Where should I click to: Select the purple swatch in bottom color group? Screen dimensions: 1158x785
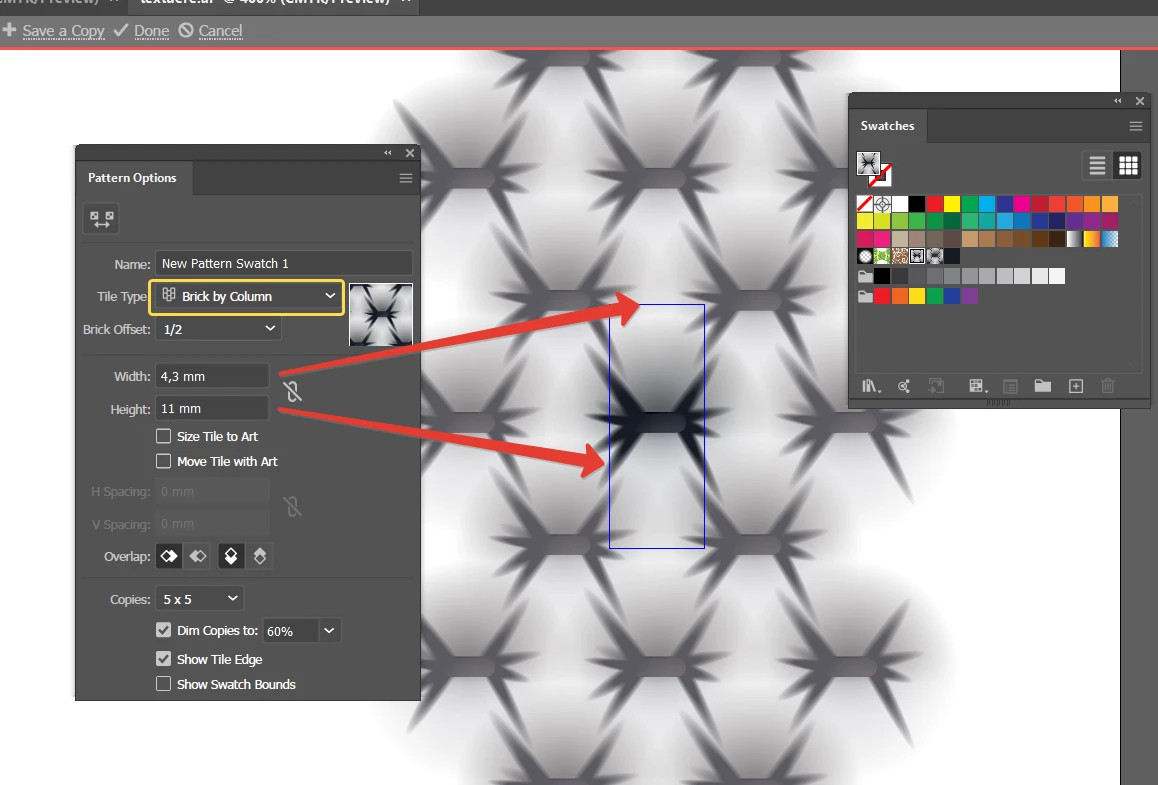970,296
